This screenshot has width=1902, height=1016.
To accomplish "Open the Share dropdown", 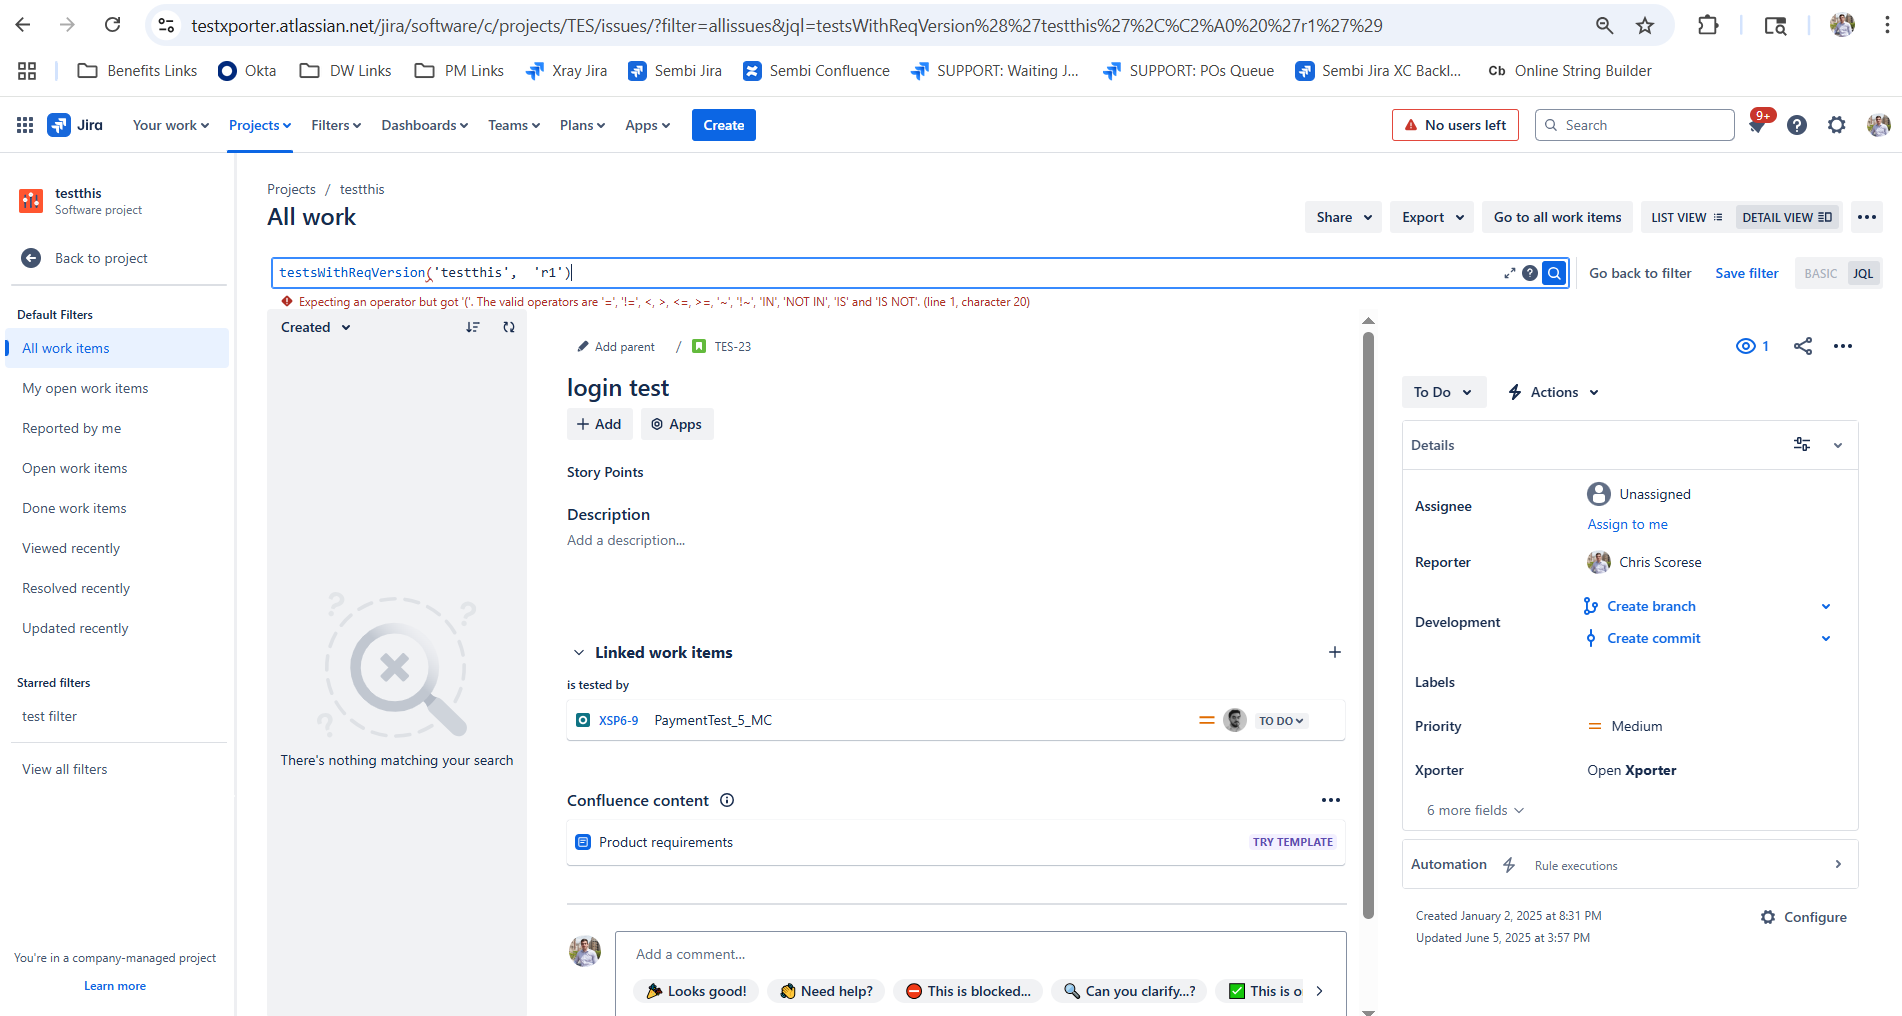I will pyautogui.click(x=1344, y=217).
